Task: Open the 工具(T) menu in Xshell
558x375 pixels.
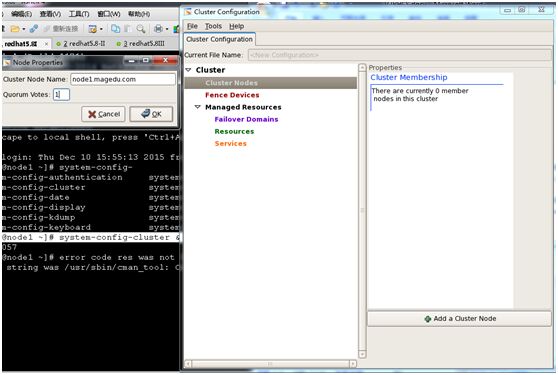Action: pos(79,14)
